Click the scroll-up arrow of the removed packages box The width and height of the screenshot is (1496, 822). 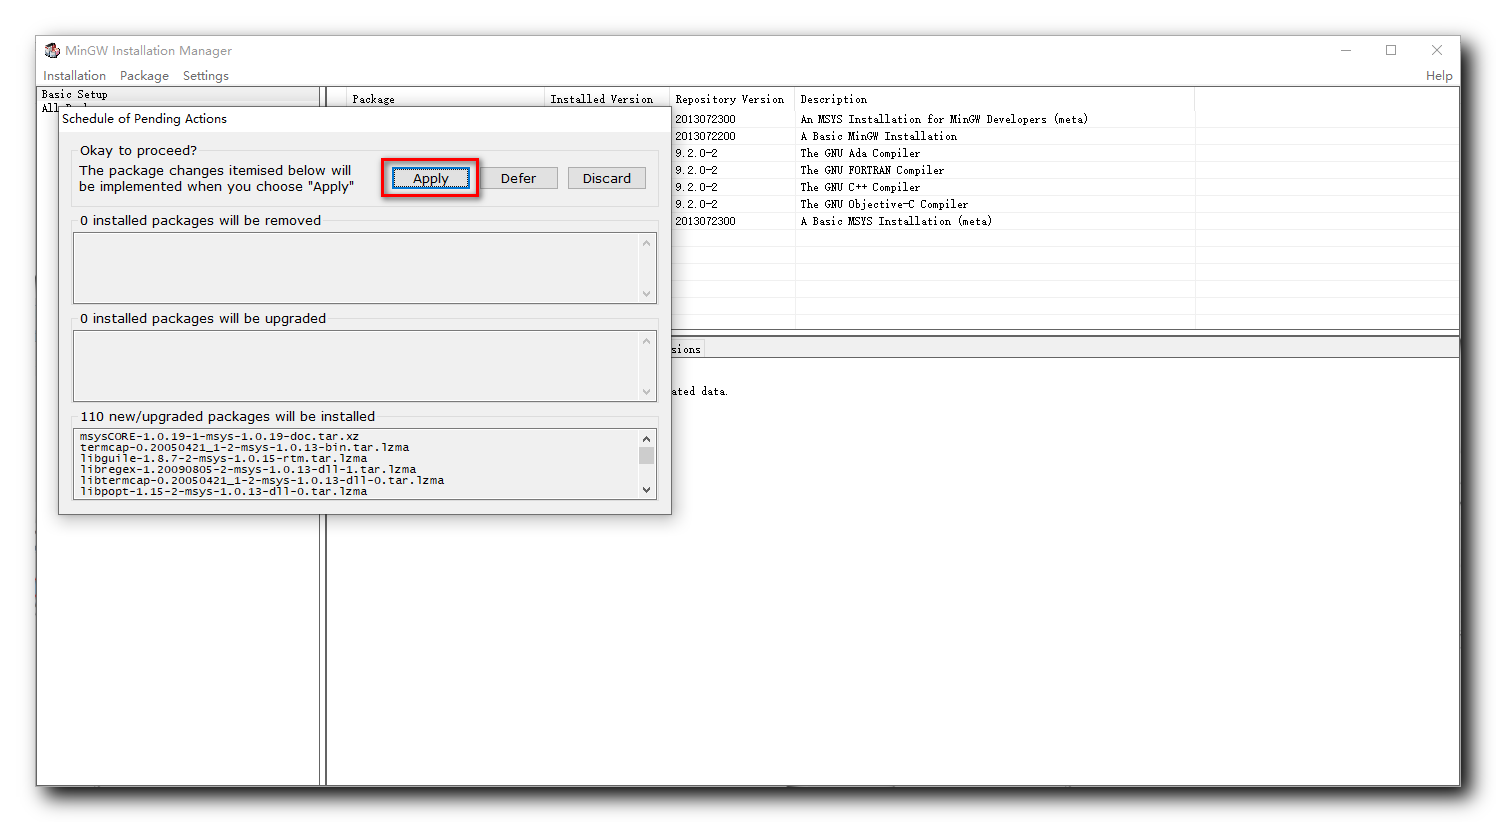[x=647, y=241]
